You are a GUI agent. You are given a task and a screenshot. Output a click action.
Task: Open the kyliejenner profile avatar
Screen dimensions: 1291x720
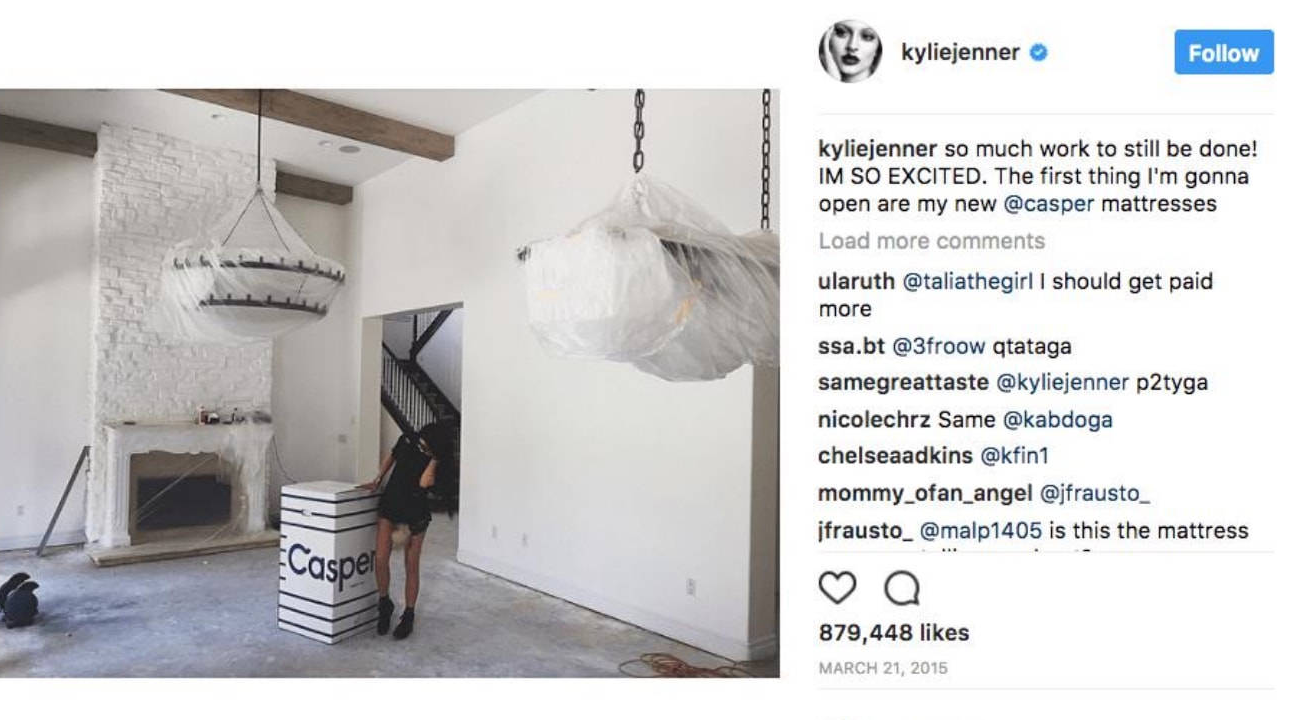click(850, 51)
